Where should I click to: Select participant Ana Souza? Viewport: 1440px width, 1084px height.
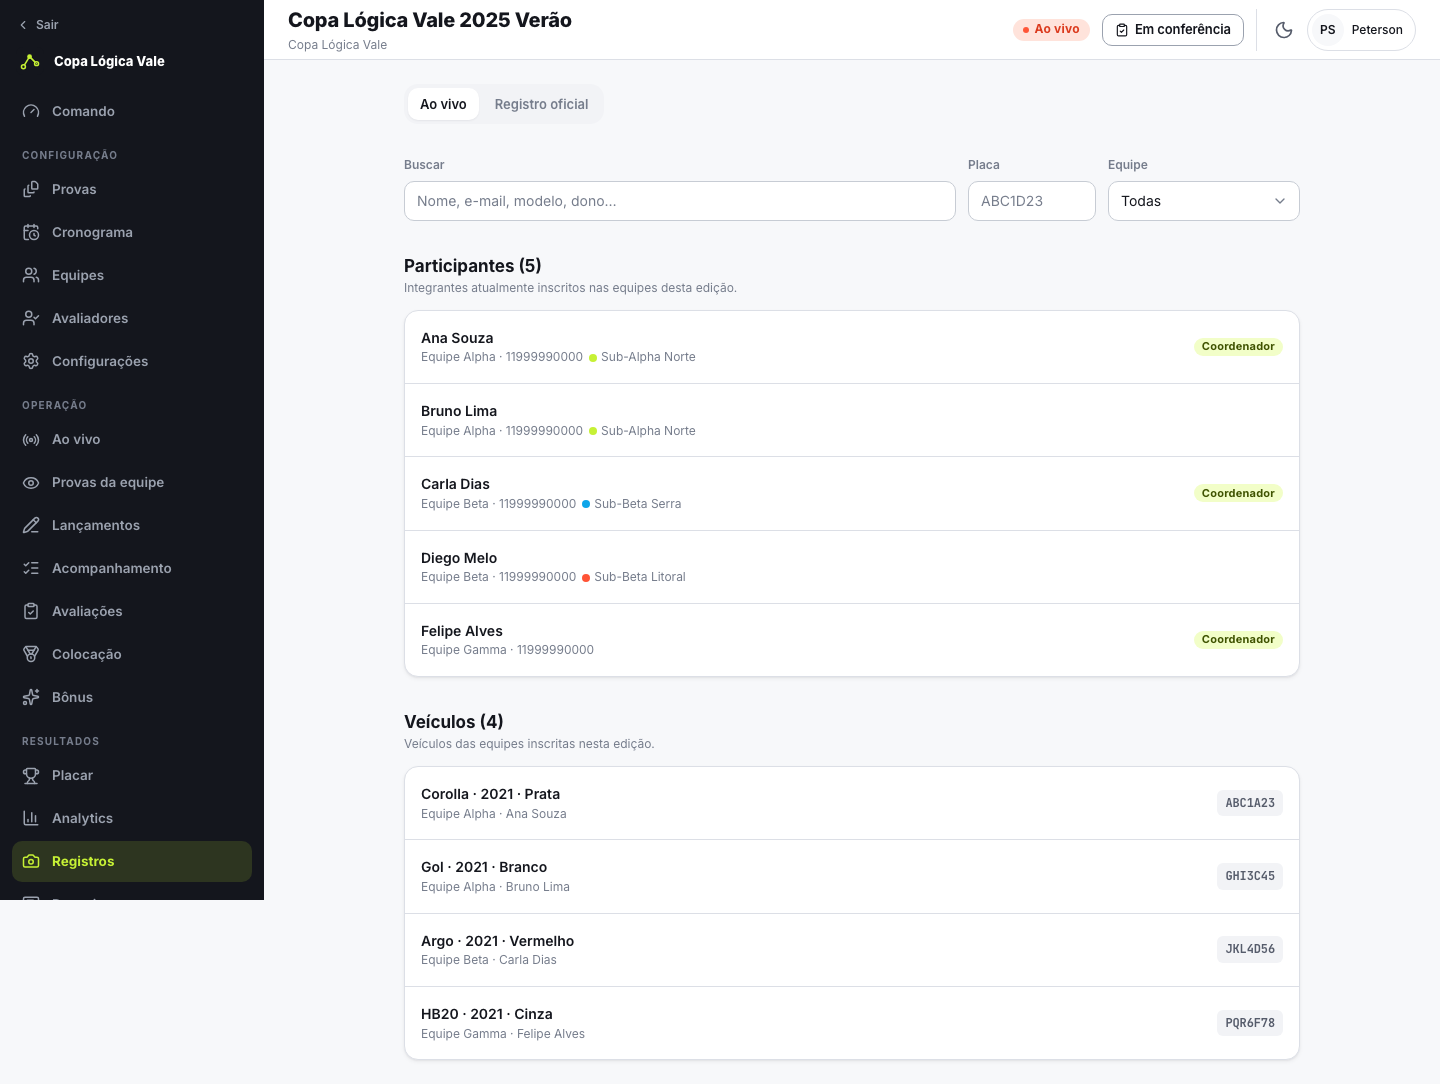(852, 347)
